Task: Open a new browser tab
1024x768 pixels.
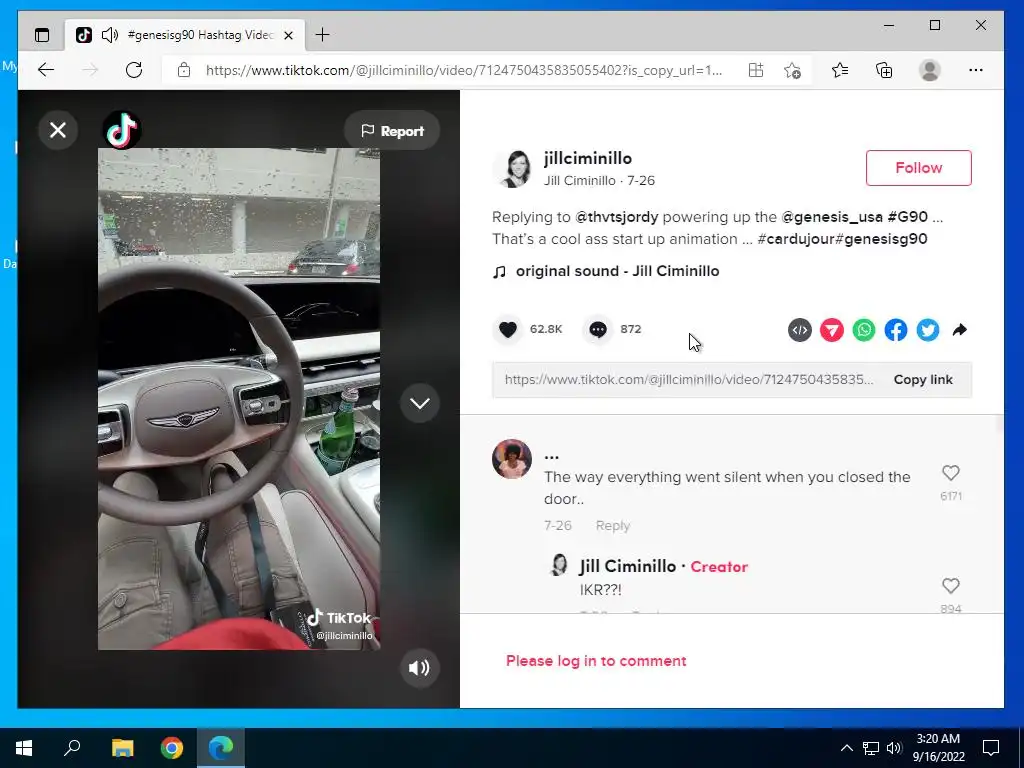Action: click(x=322, y=35)
